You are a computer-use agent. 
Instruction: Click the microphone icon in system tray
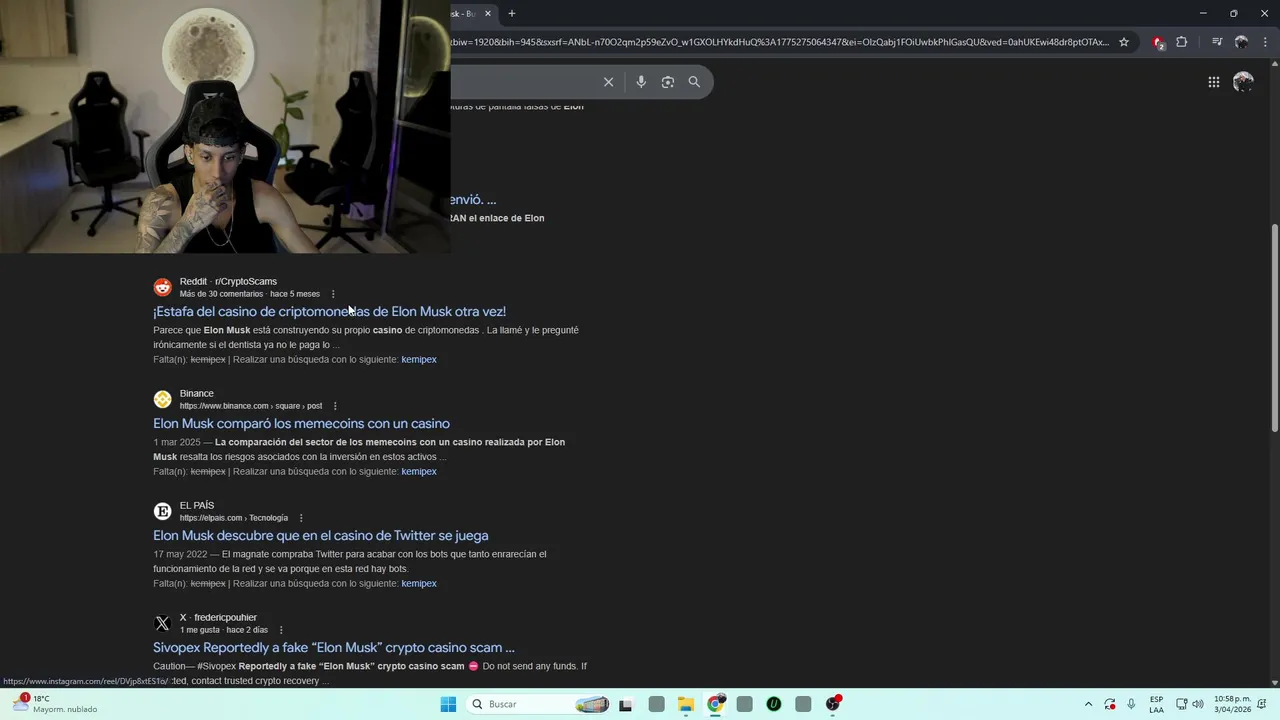click(x=1131, y=704)
